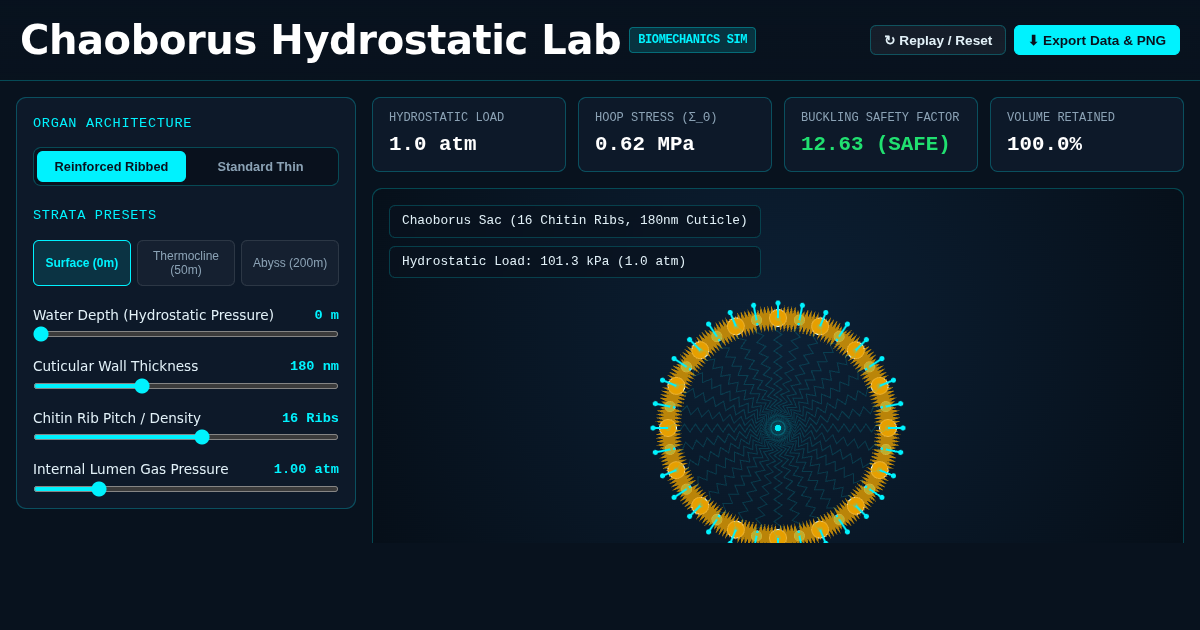Click the 0 m depth value
This screenshot has width=1200, height=630.
pyautogui.click(x=326, y=315)
